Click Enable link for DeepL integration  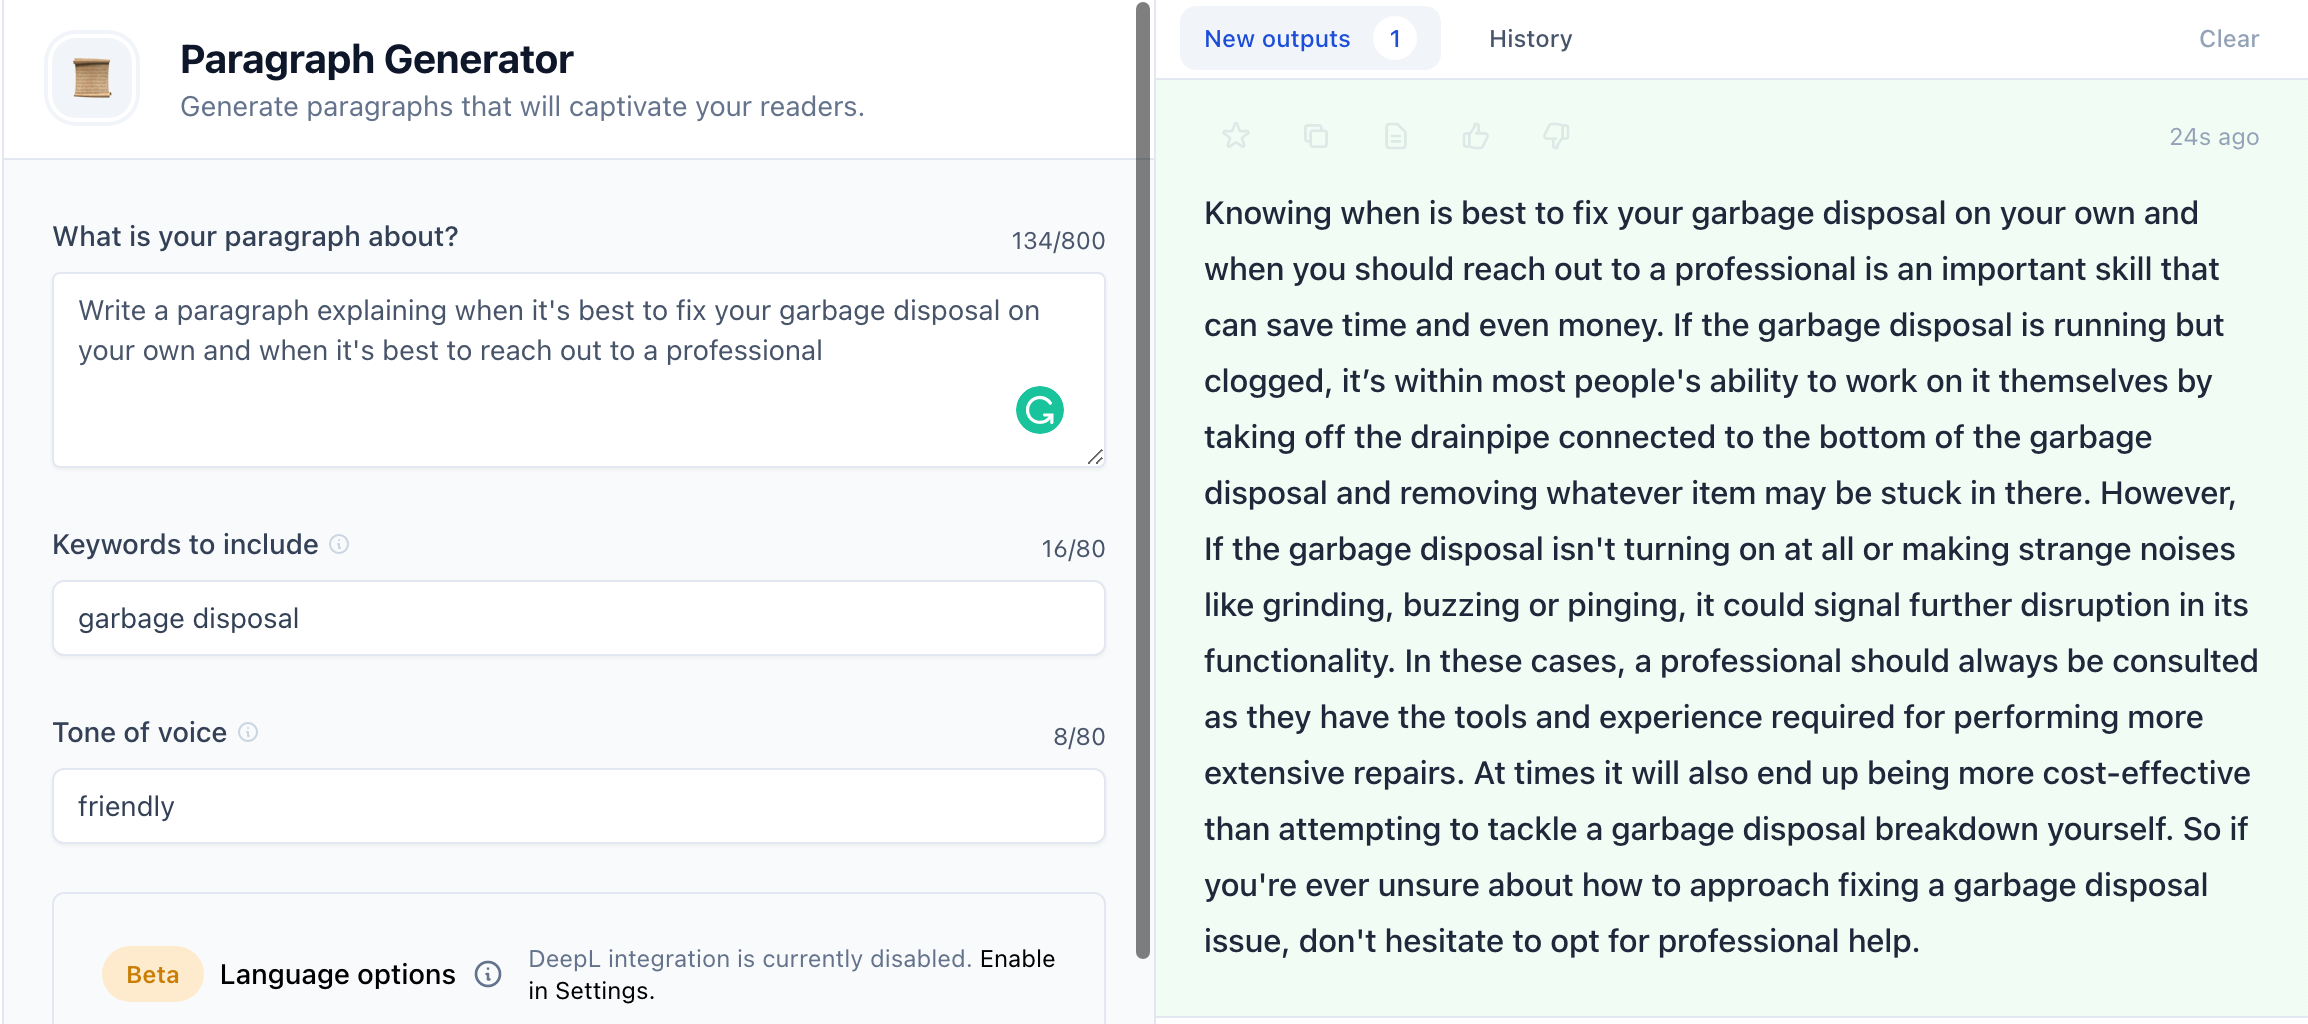[1017, 959]
